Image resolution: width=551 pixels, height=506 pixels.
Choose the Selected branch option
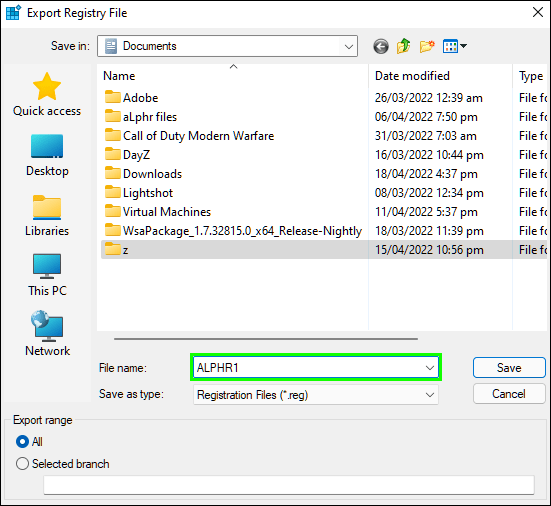pyautogui.click(x=63, y=464)
